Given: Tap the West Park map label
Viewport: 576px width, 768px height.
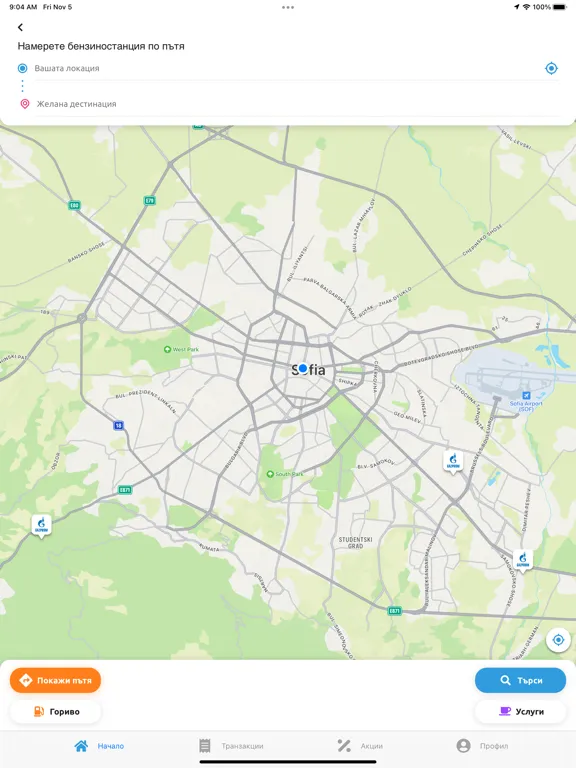Looking at the screenshot, I should point(181,349).
